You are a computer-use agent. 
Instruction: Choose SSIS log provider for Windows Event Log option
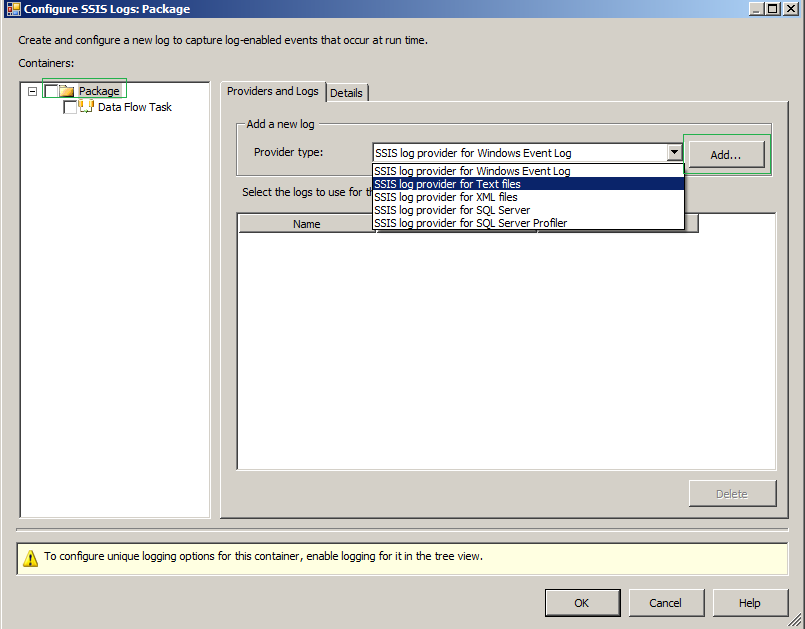coord(528,171)
